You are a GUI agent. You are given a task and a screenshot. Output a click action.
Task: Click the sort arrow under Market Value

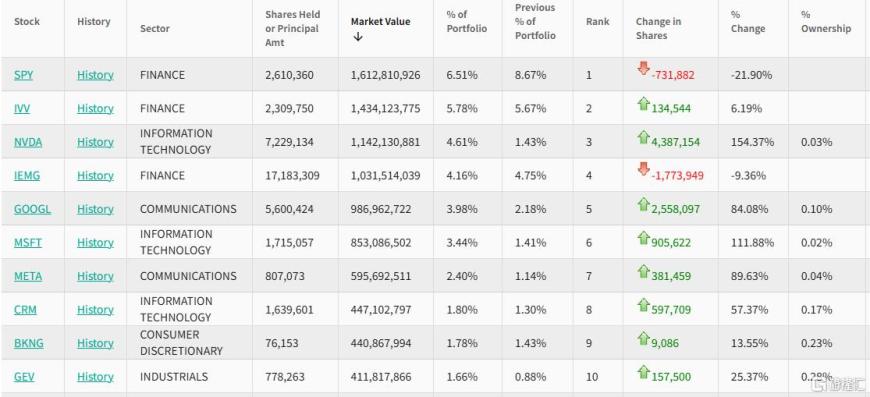[358, 37]
